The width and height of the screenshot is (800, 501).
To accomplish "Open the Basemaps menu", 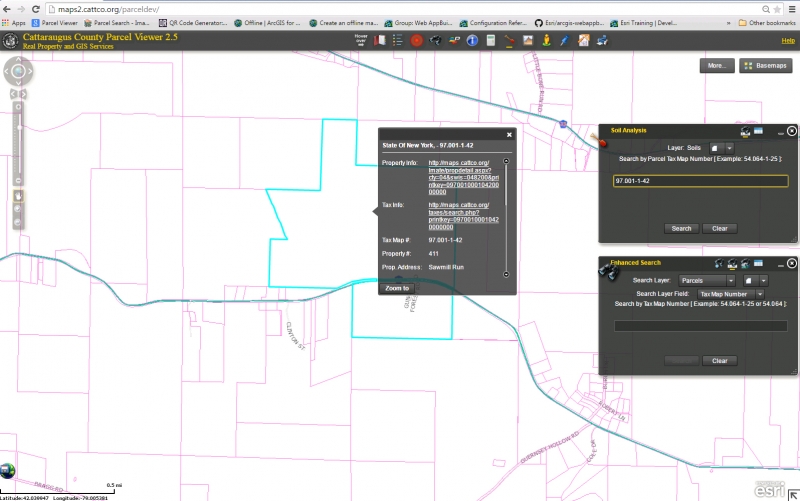I will point(766,65).
